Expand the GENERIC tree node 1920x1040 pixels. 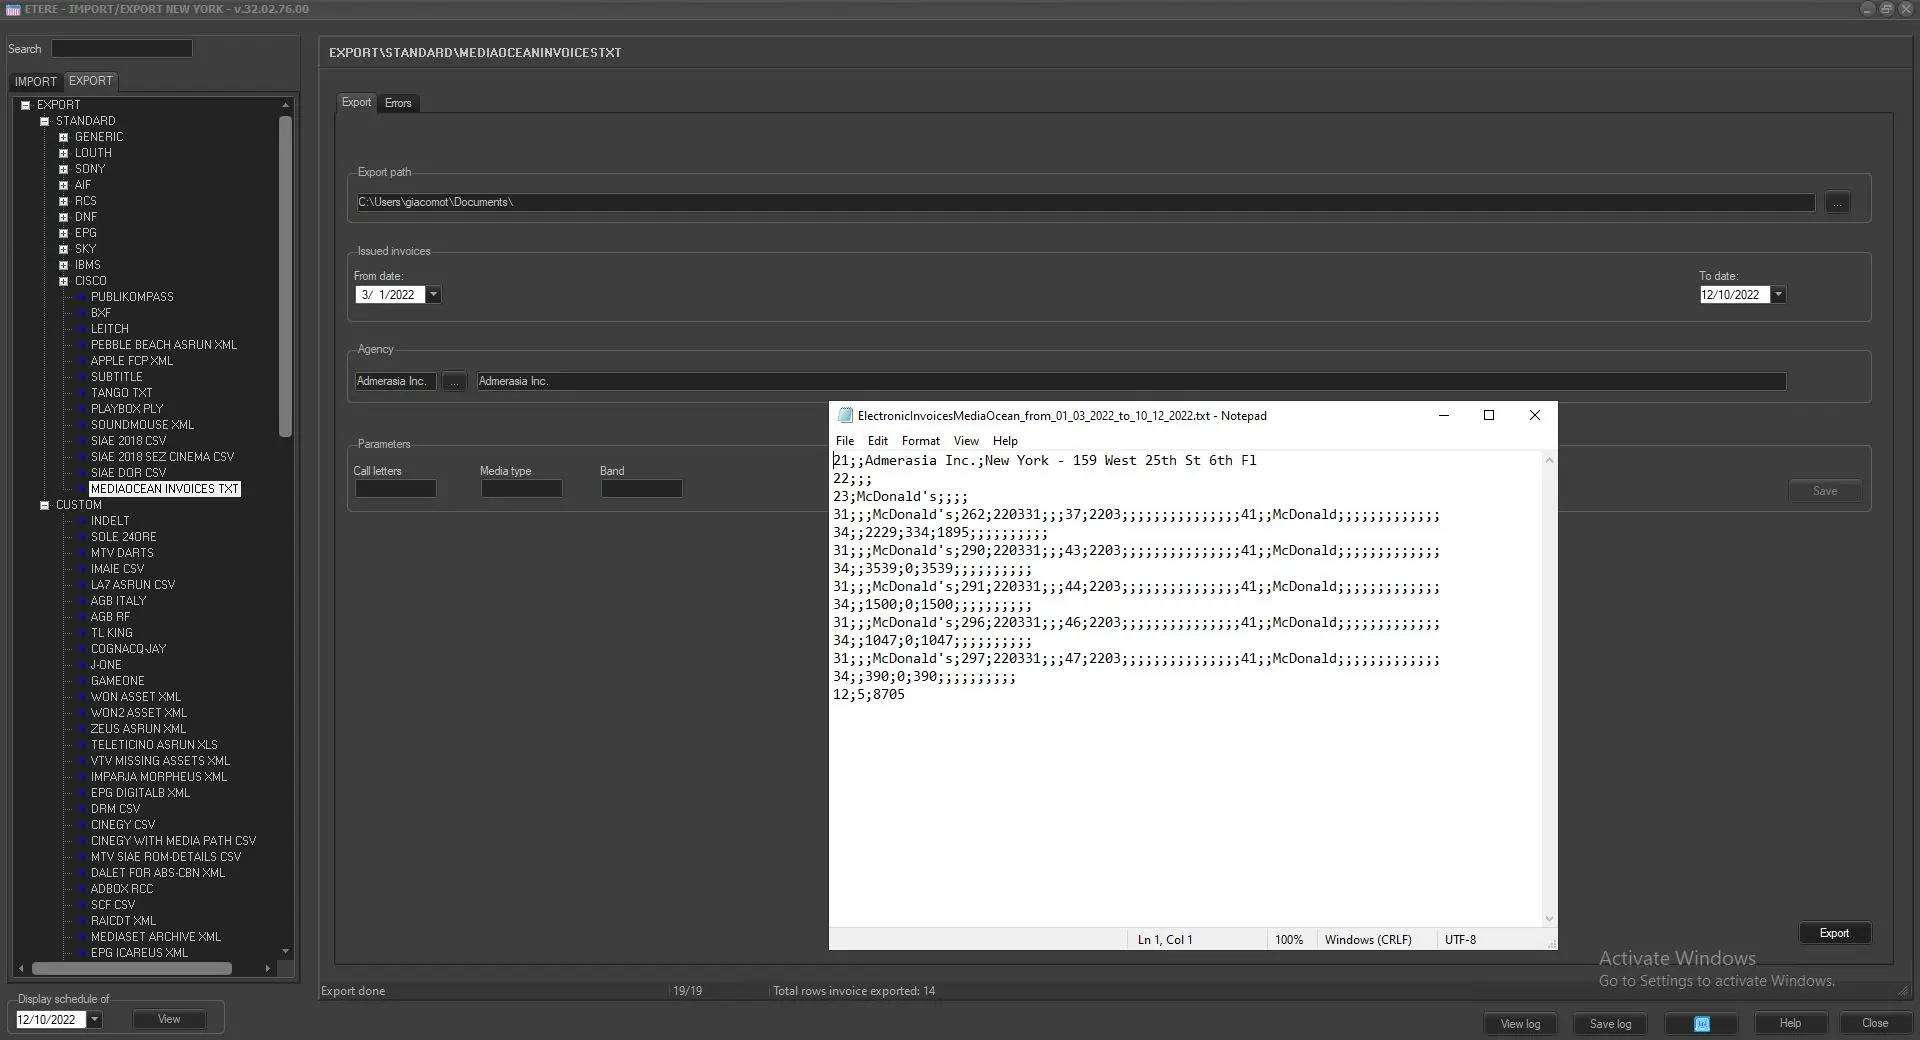click(63, 137)
